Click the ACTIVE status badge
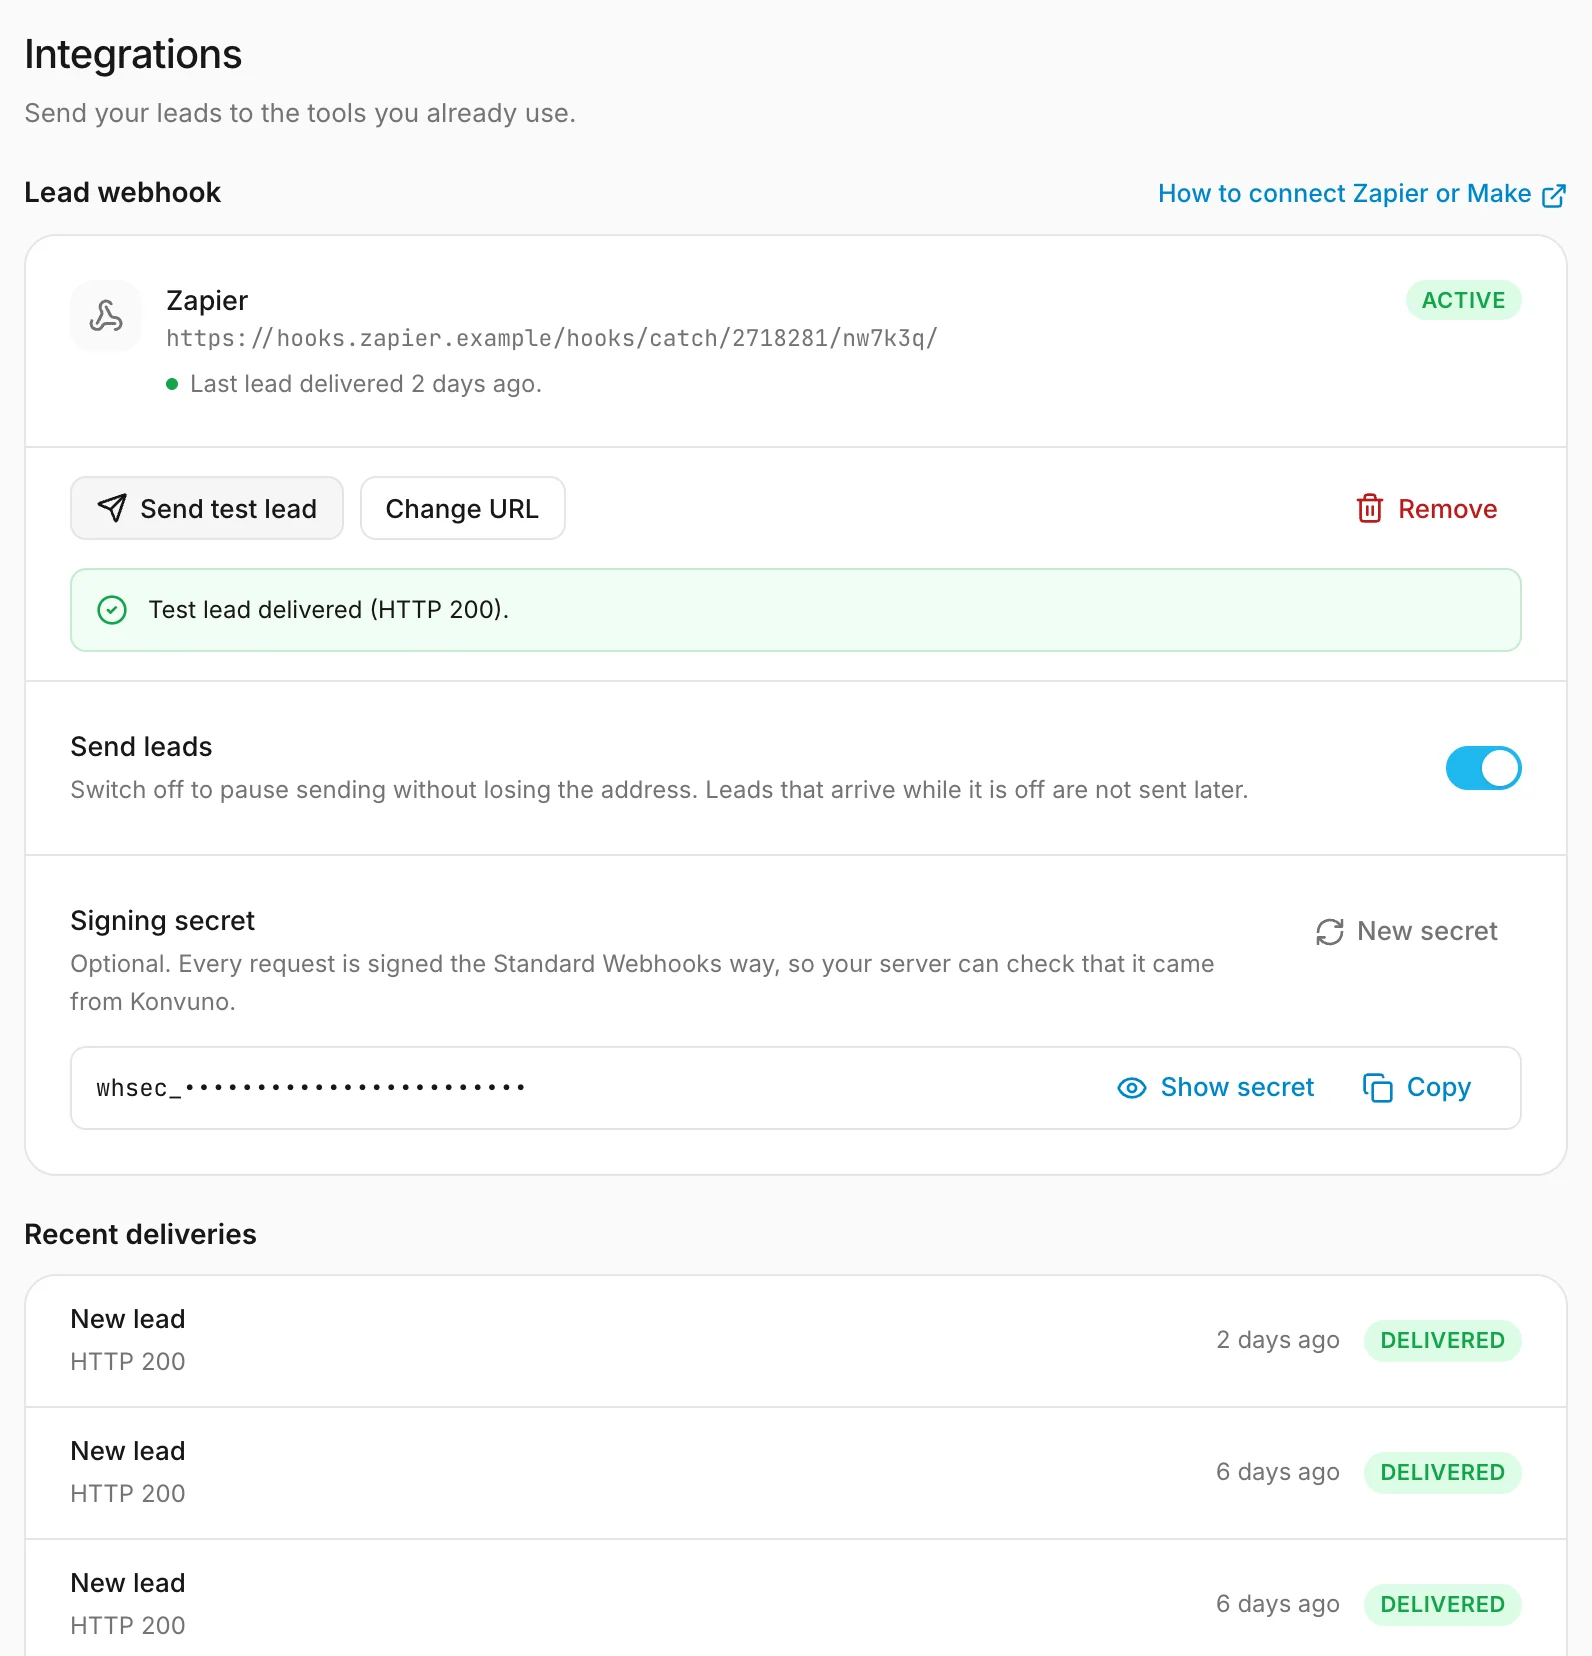 click(x=1463, y=300)
